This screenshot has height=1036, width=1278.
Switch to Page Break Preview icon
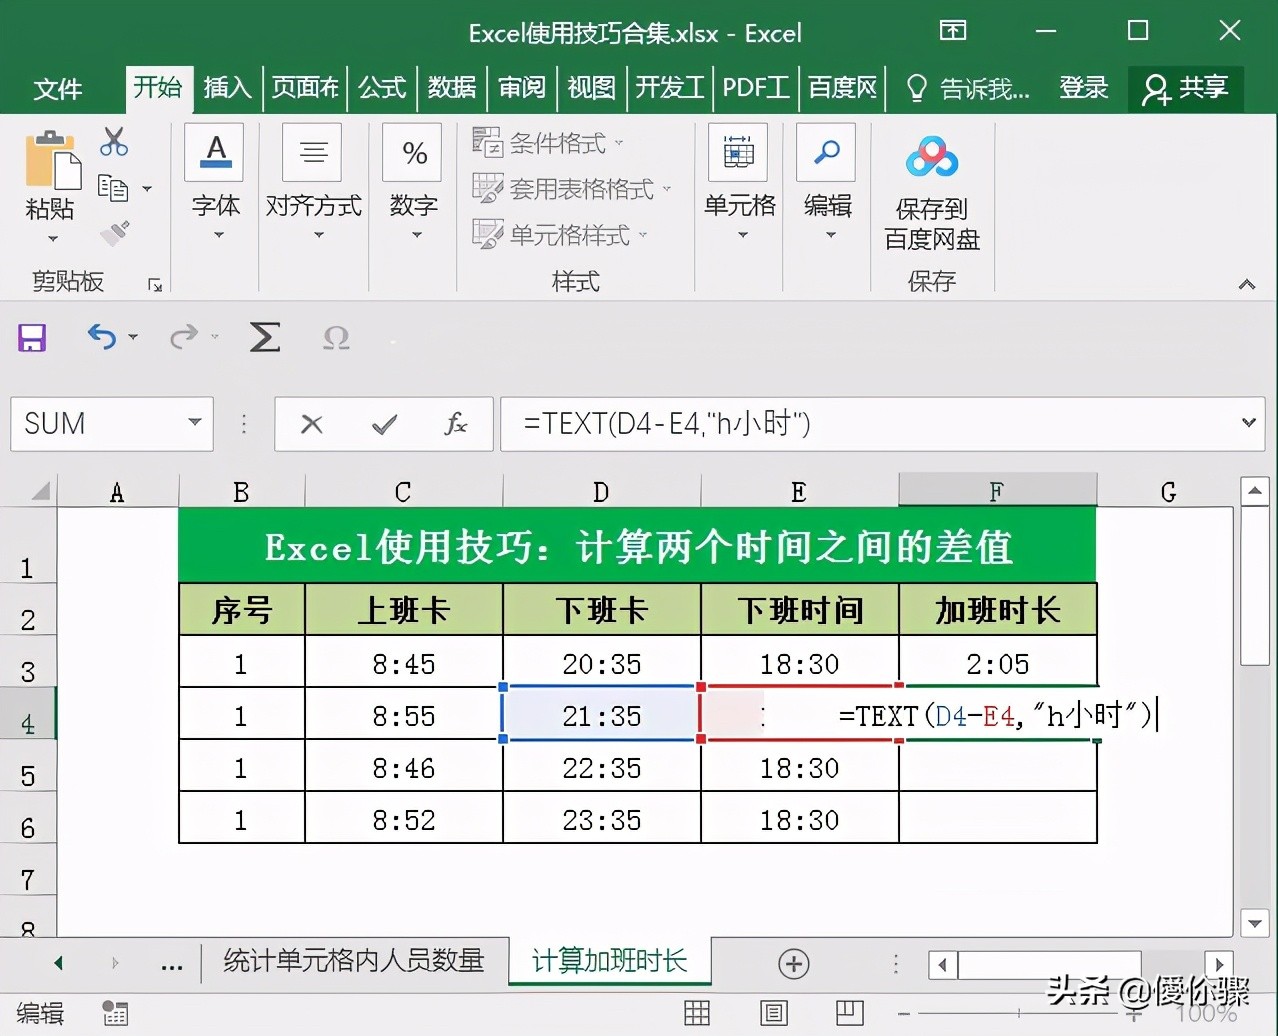(849, 1013)
